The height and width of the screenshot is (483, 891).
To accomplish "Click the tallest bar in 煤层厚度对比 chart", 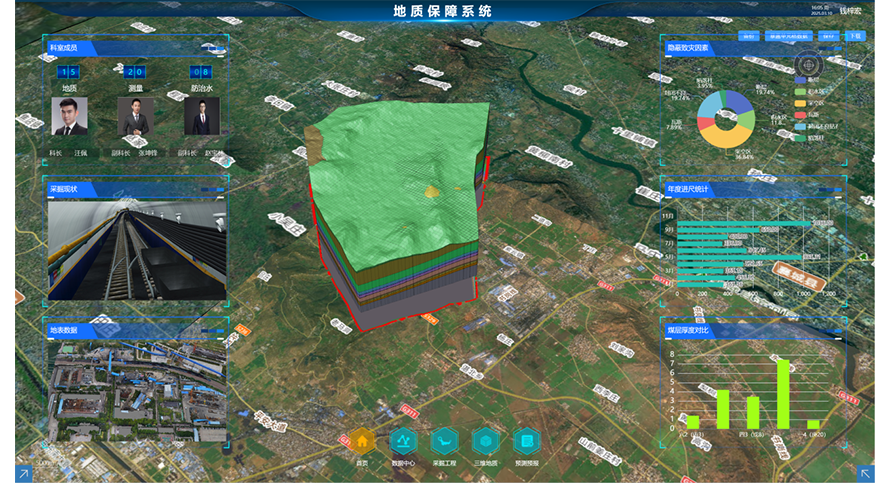I will tap(783, 394).
